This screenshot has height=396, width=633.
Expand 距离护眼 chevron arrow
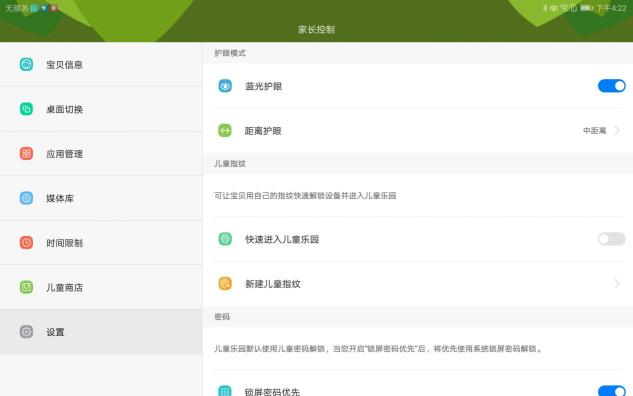tap(617, 130)
